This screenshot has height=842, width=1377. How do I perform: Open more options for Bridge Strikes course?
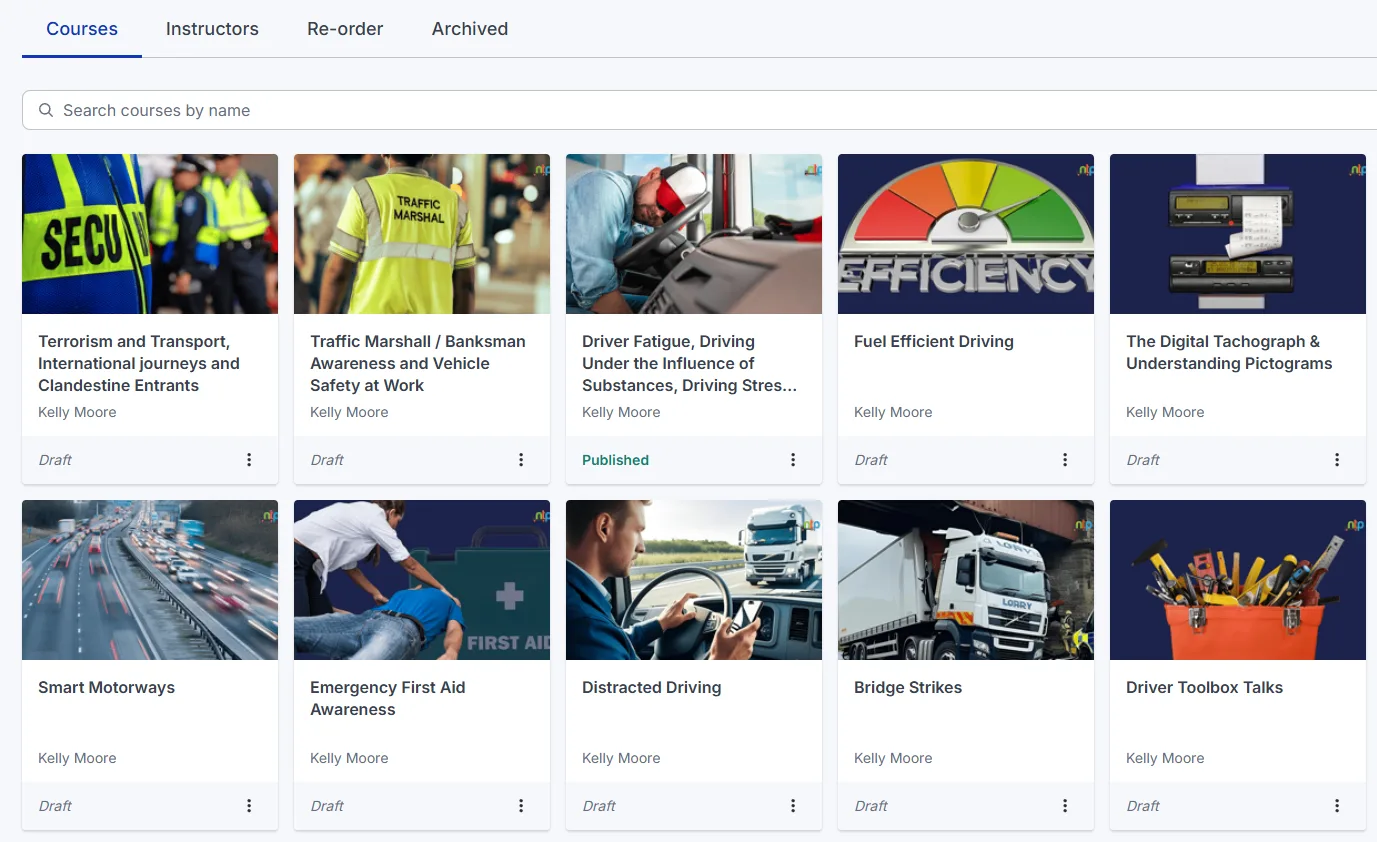[x=1065, y=806]
